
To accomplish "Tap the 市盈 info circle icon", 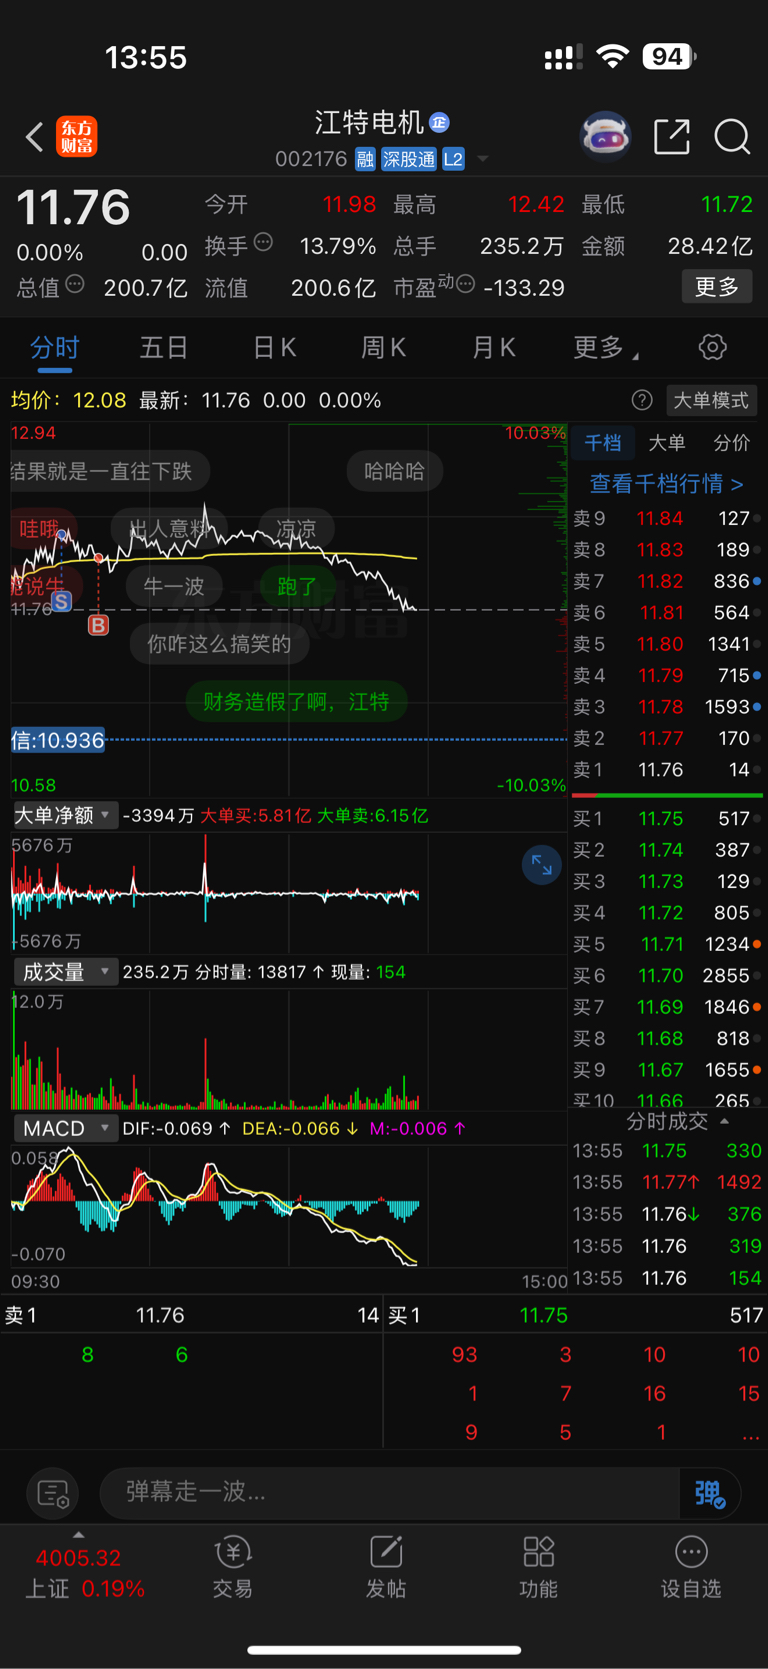I will 465,285.
